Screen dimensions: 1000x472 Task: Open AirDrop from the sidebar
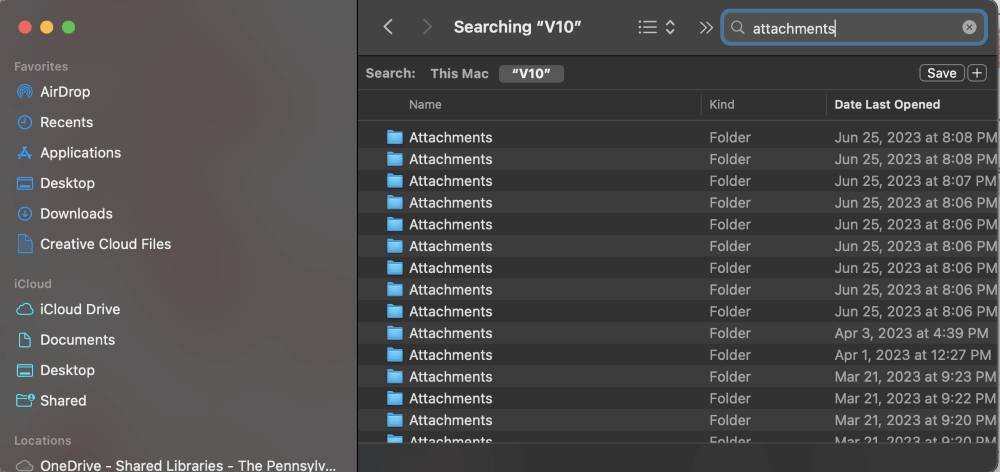[65, 92]
